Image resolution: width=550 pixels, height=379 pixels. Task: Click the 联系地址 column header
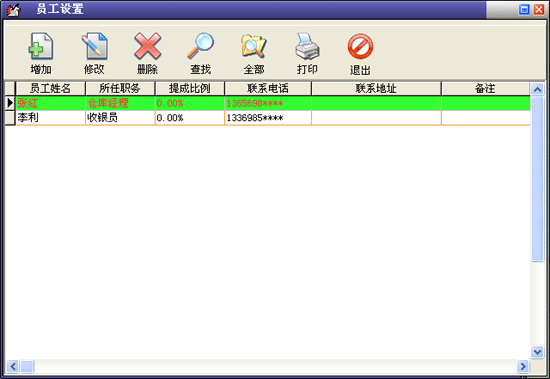click(x=376, y=88)
